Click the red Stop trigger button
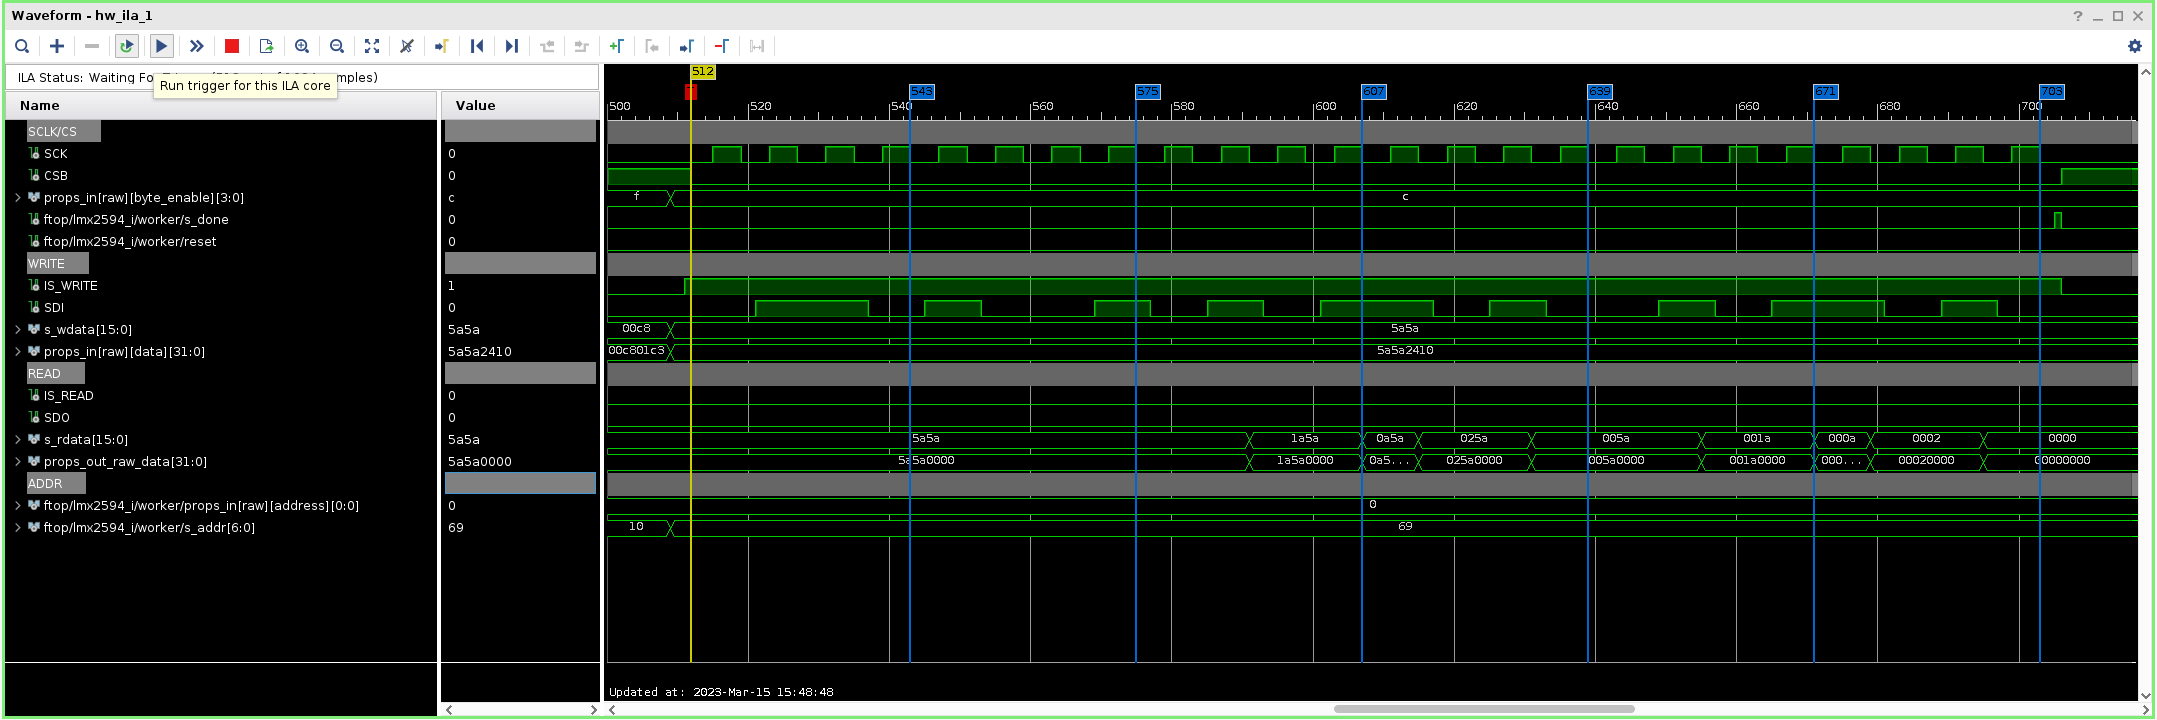This screenshot has width=2157, height=720. click(x=232, y=46)
